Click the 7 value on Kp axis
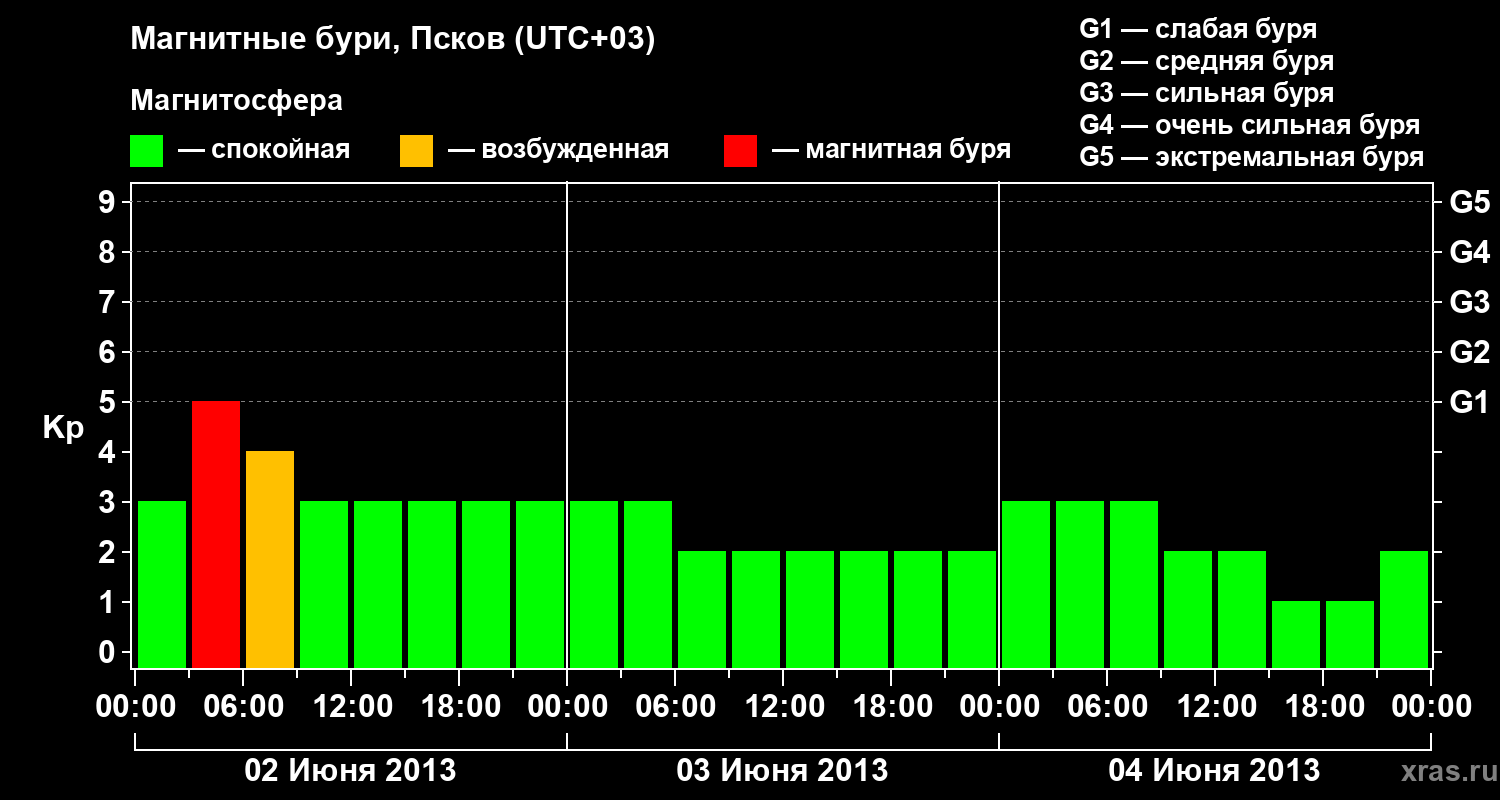Viewport: 1500px width, 800px height. (x=109, y=302)
